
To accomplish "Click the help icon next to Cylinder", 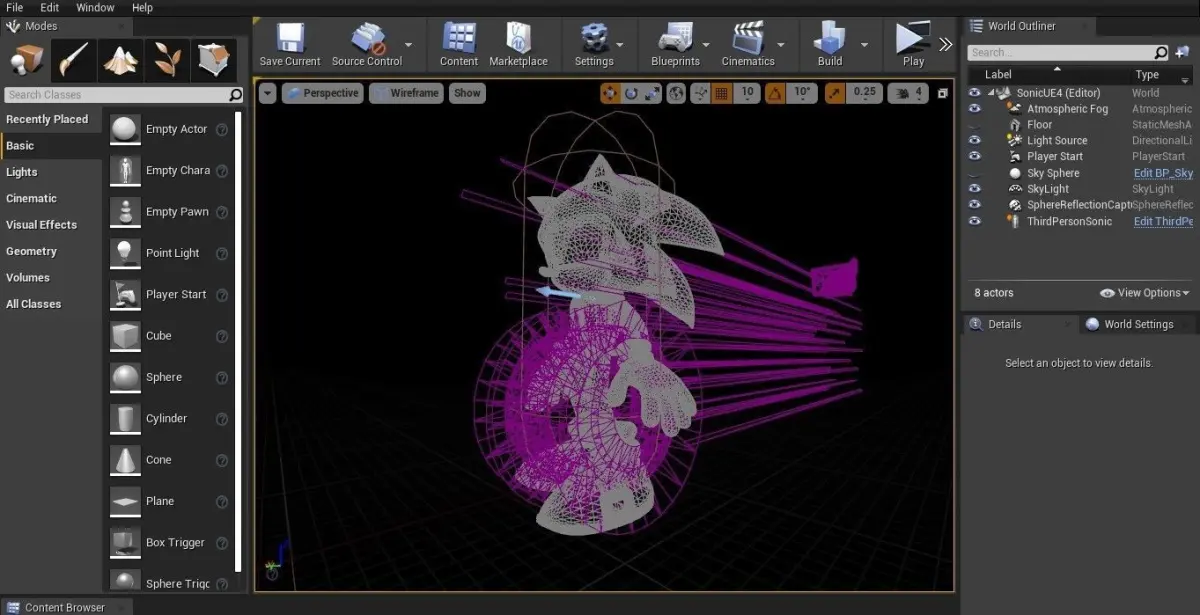I will tap(222, 419).
